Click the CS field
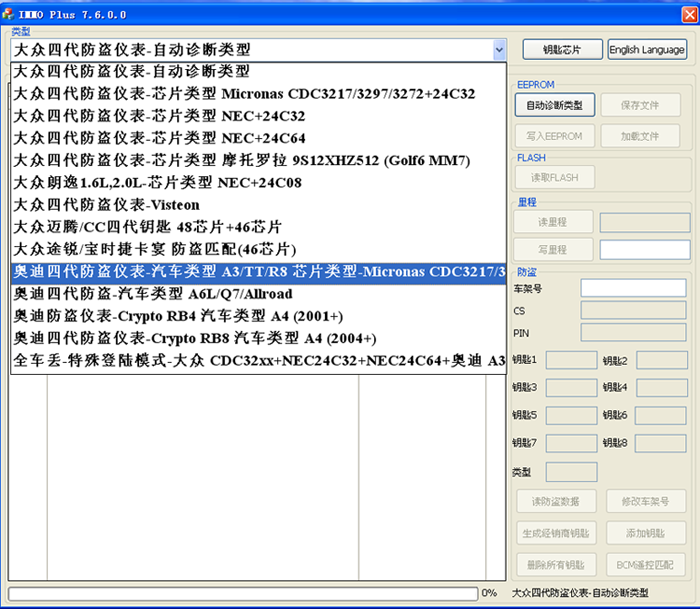700x609 pixels. click(633, 310)
